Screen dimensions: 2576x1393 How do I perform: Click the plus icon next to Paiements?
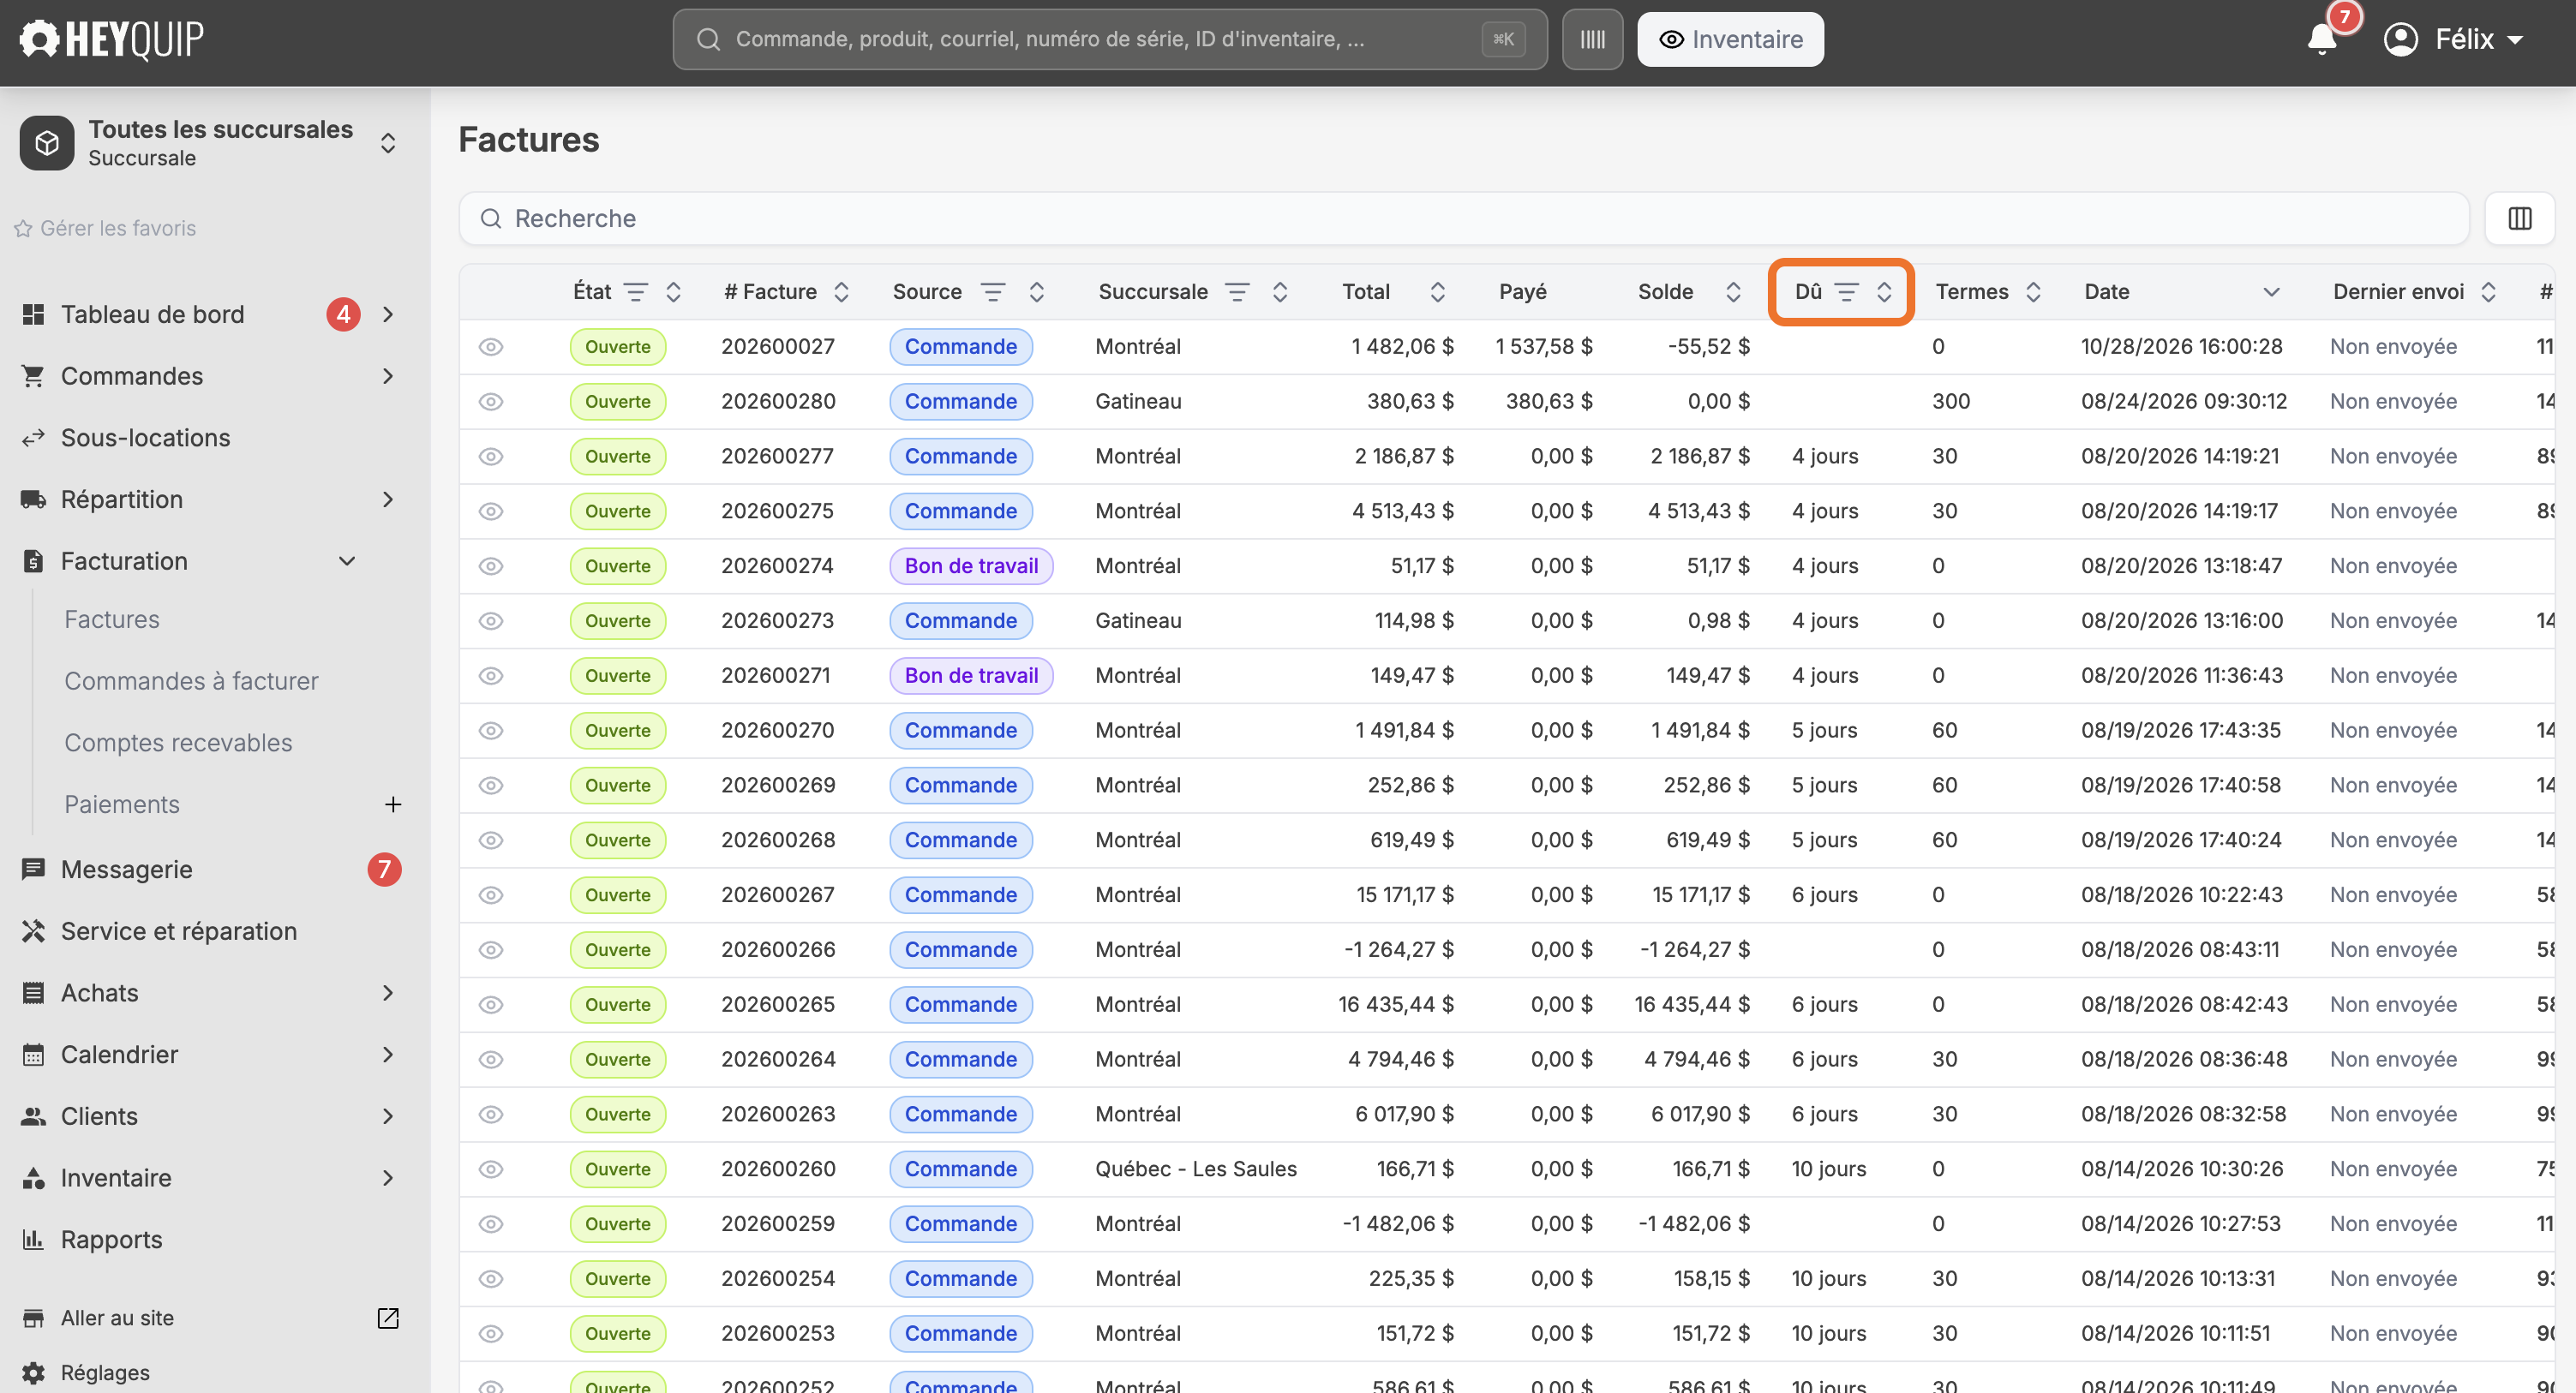pyautogui.click(x=393, y=804)
